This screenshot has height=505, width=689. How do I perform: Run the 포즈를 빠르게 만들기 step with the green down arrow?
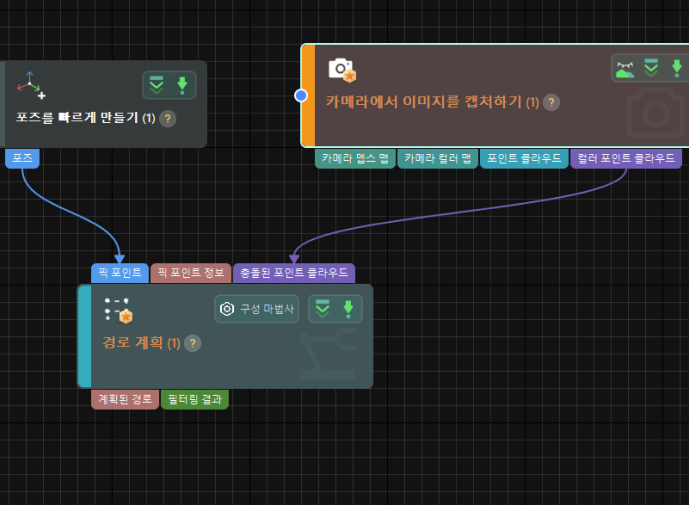182,85
